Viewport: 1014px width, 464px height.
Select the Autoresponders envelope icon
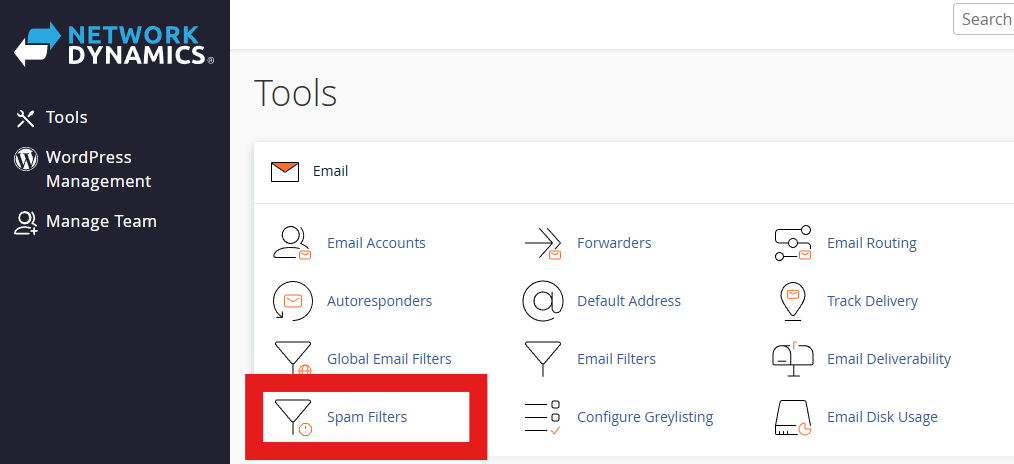pyautogui.click(x=292, y=301)
